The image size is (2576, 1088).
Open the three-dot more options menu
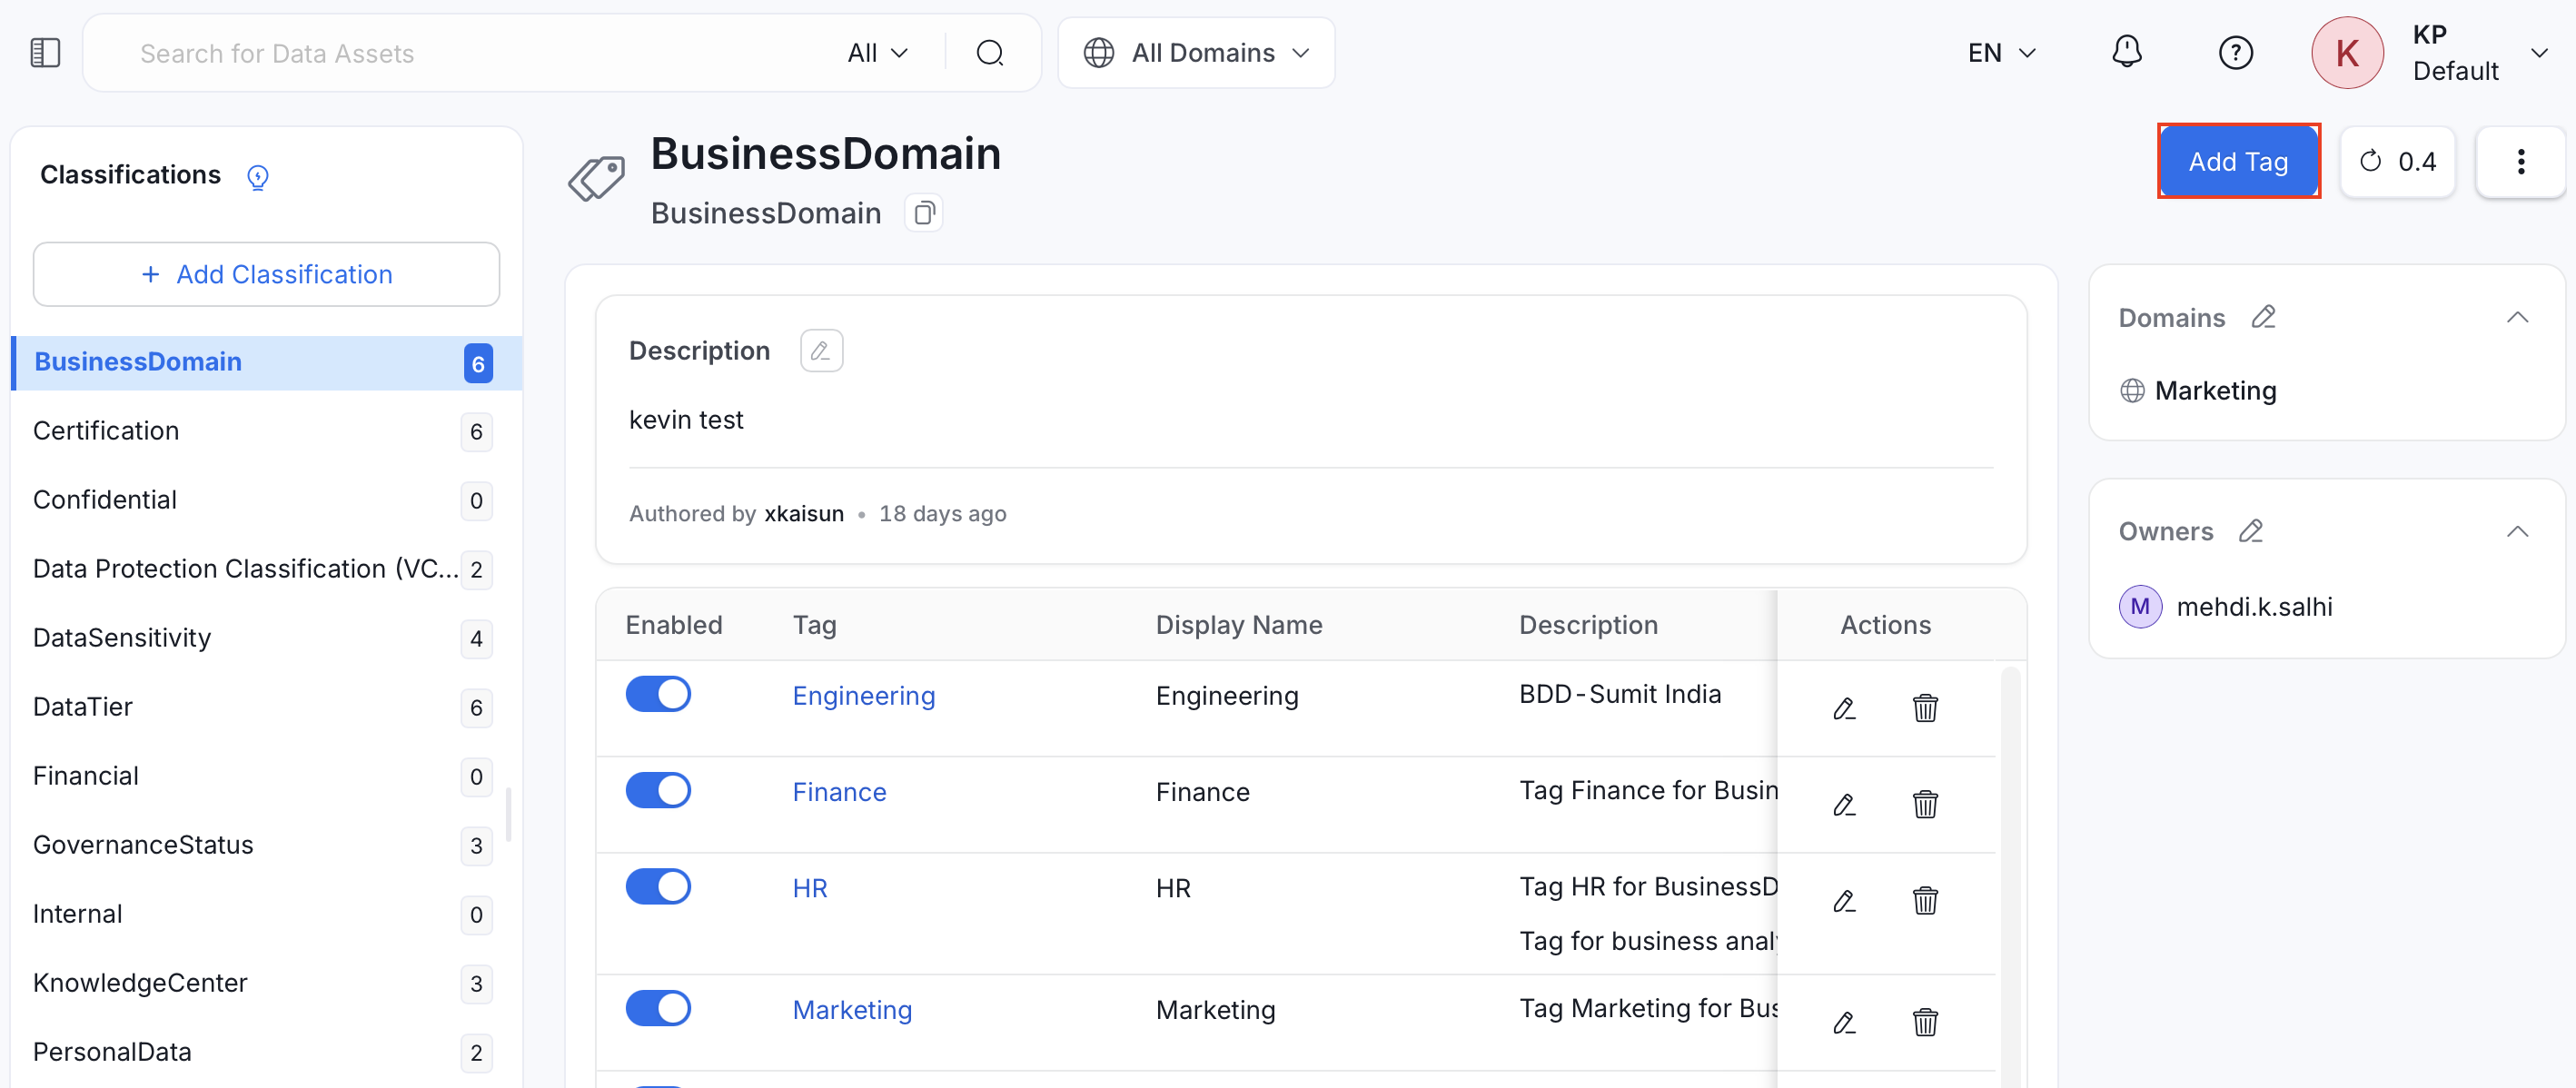[x=2520, y=162]
